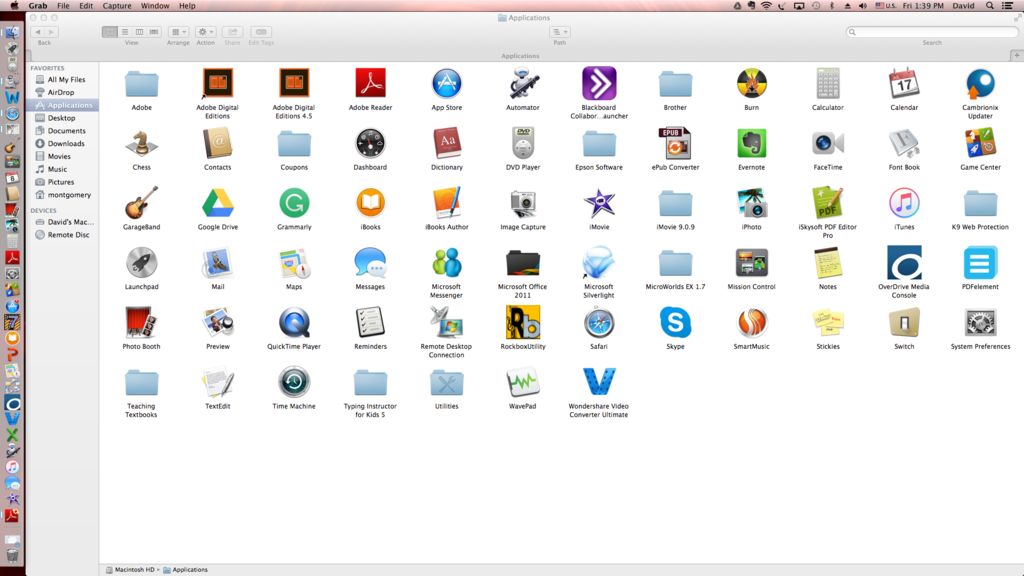Image resolution: width=1024 pixels, height=576 pixels.
Task: Select the Skype application icon
Action: 675,323
